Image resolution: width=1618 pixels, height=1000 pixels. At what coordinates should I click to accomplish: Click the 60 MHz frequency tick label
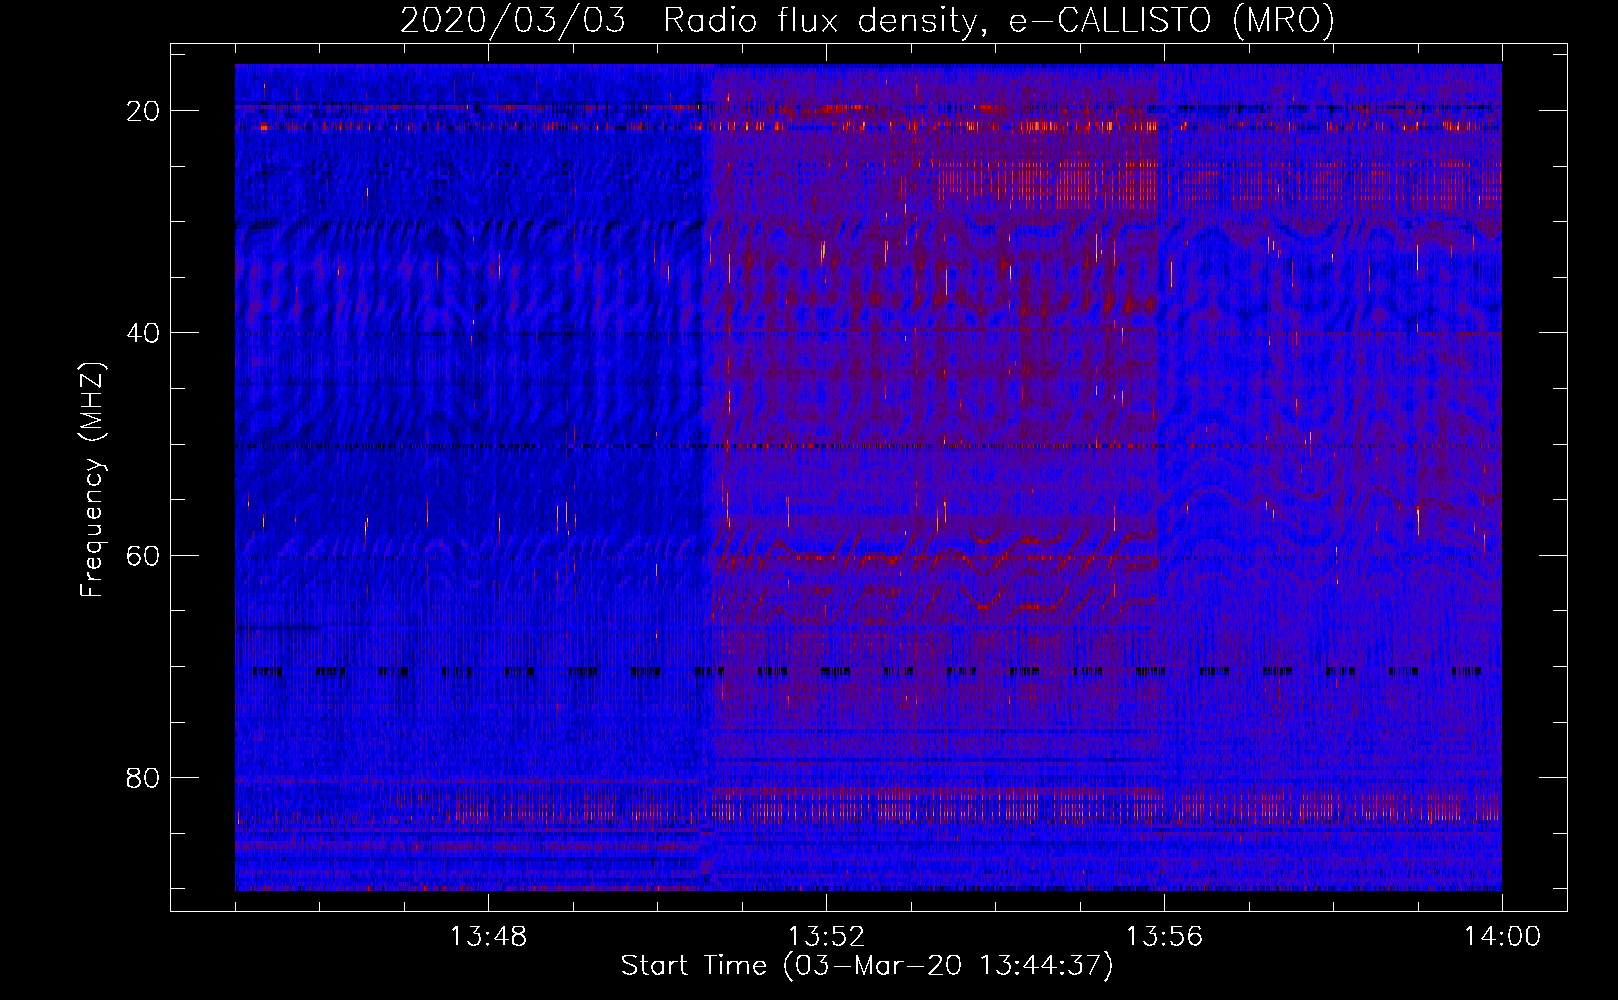[144, 555]
